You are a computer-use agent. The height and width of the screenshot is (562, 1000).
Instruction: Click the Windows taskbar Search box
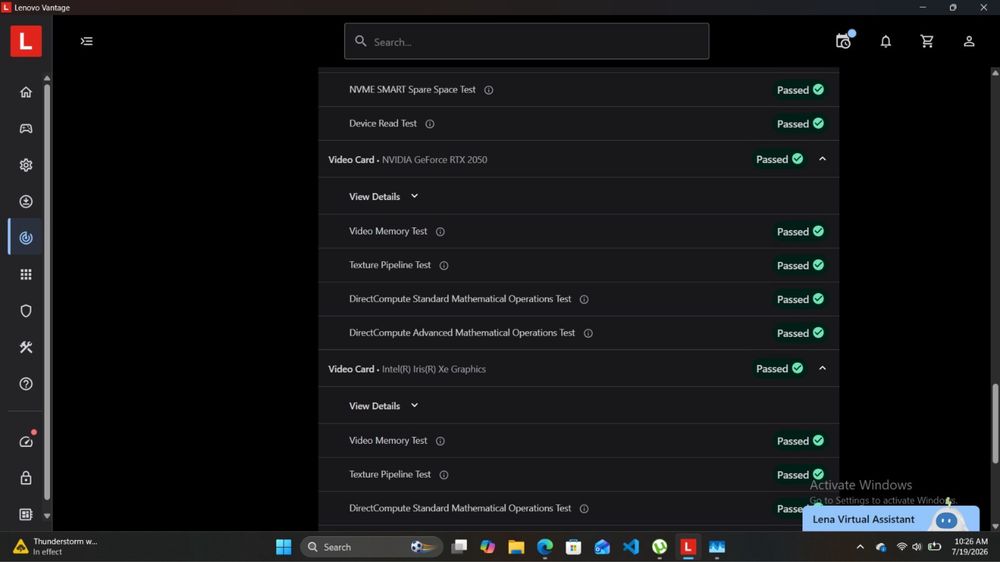click(371, 547)
